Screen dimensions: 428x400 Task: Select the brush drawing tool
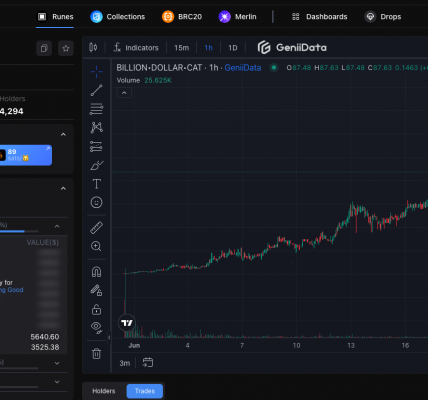click(97, 165)
